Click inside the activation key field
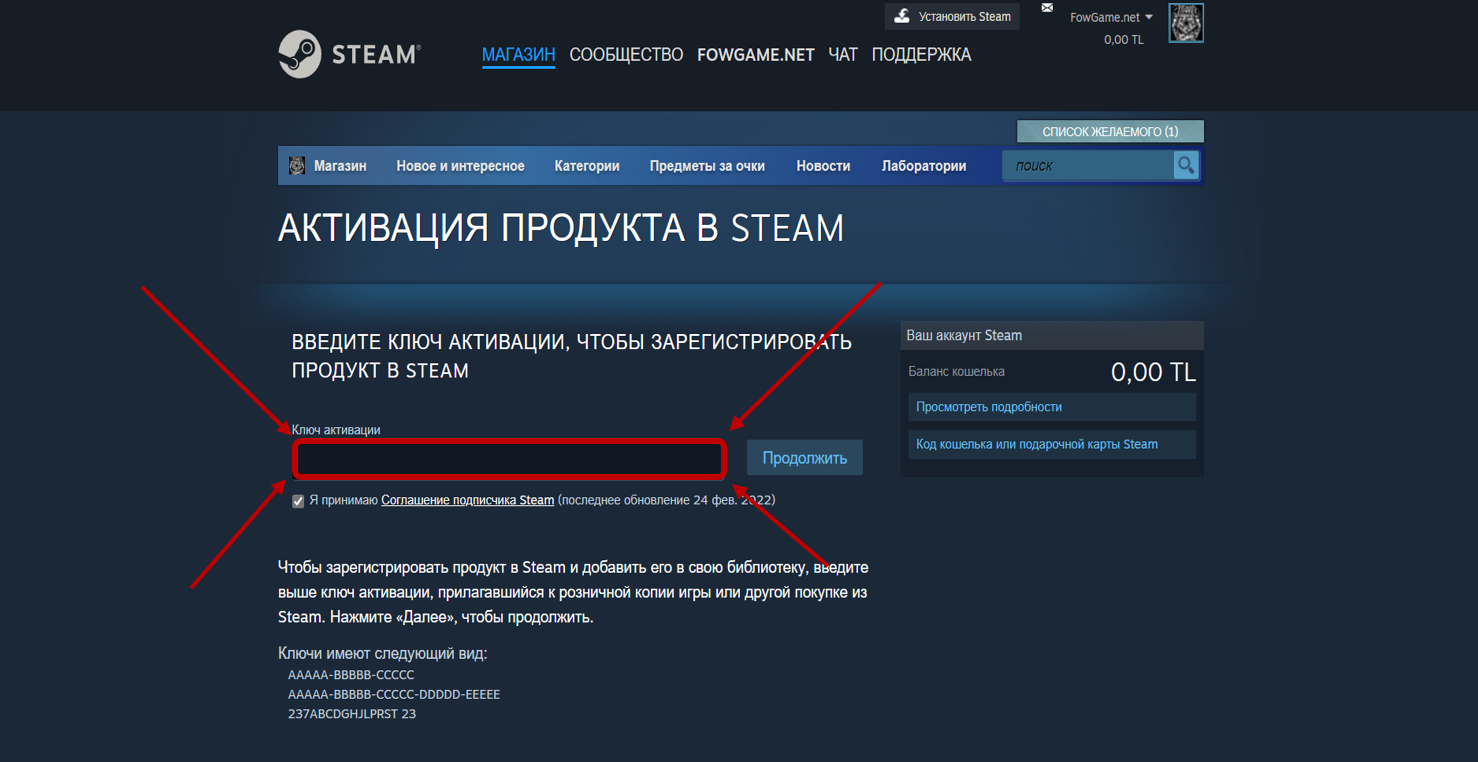Image resolution: width=1478 pixels, height=762 pixels. pyautogui.click(x=509, y=459)
